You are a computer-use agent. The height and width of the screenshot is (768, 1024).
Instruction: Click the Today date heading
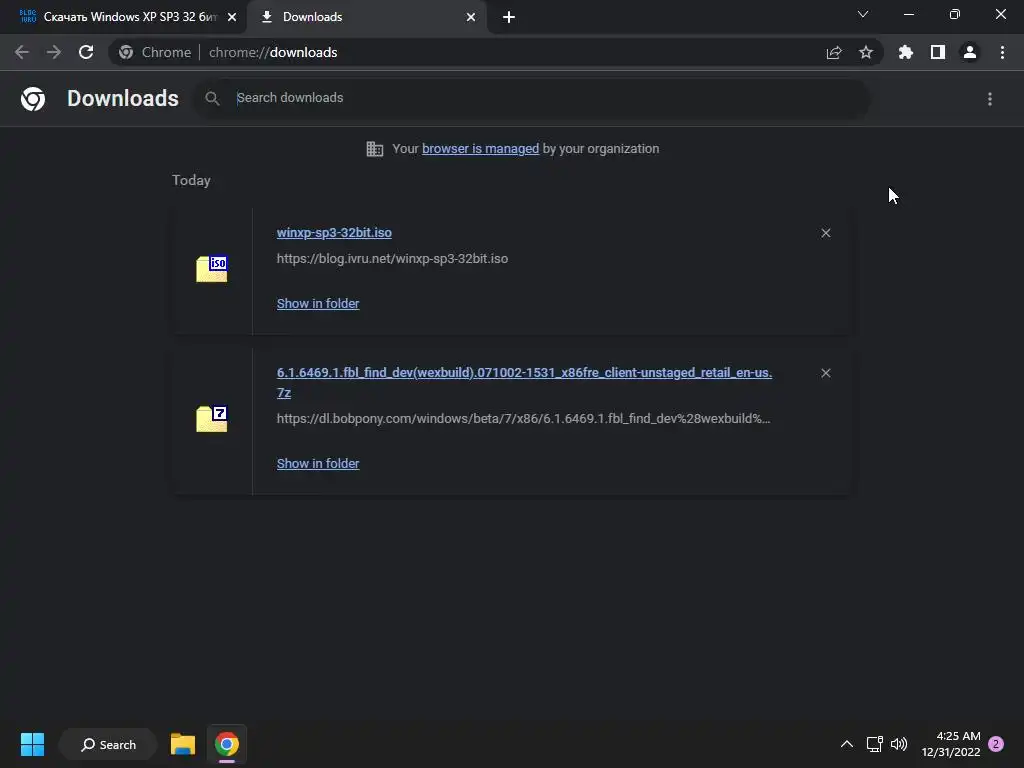[x=191, y=180]
